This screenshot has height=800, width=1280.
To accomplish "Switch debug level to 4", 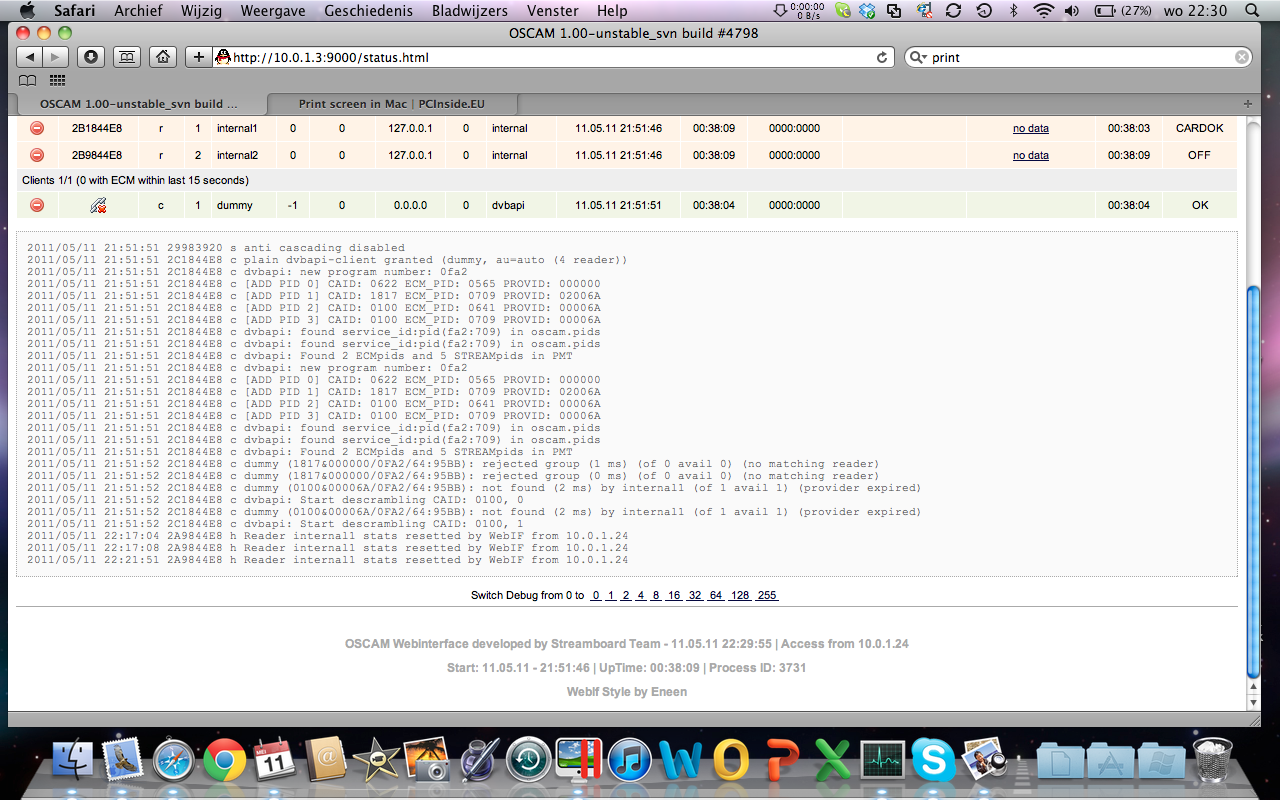I will pyautogui.click(x=641, y=595).
